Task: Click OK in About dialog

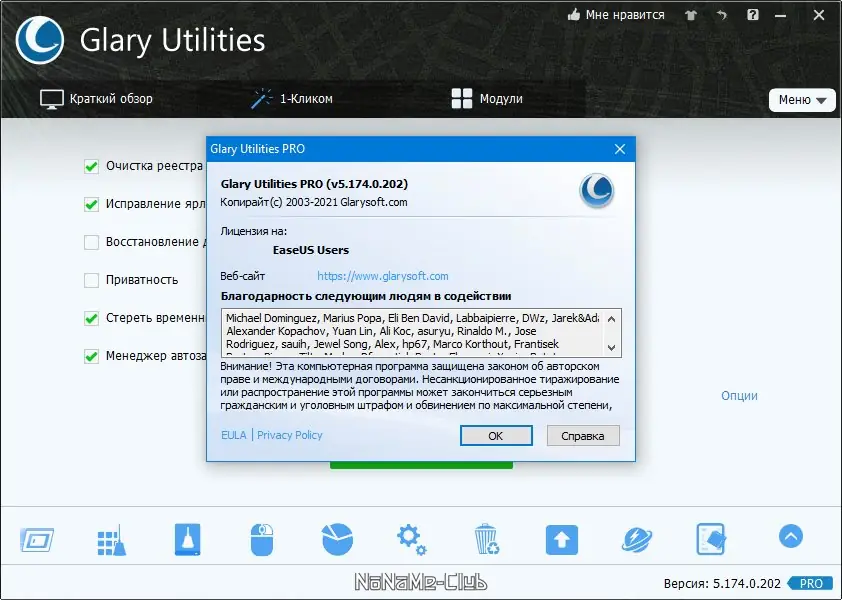Action: 496,436
